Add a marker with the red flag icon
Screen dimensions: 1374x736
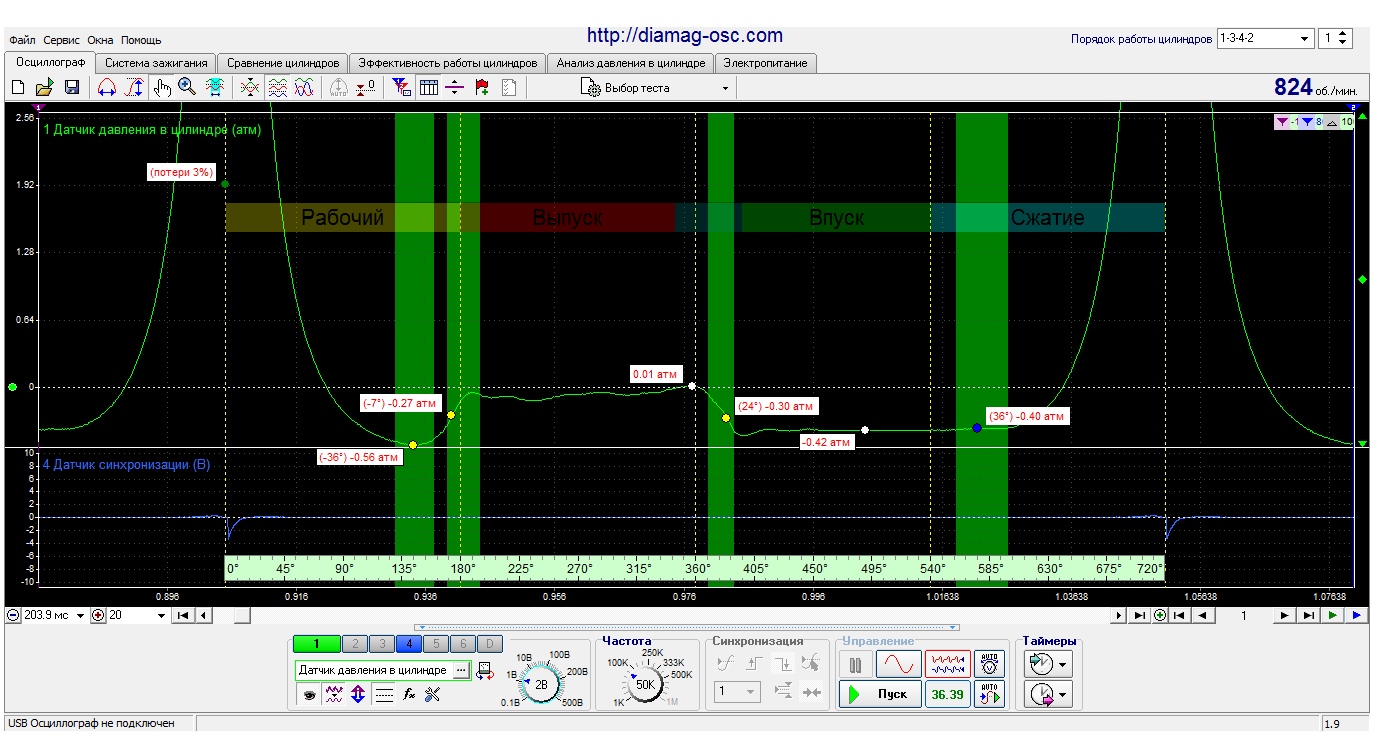pyautogui.click(x=482, y=88)
